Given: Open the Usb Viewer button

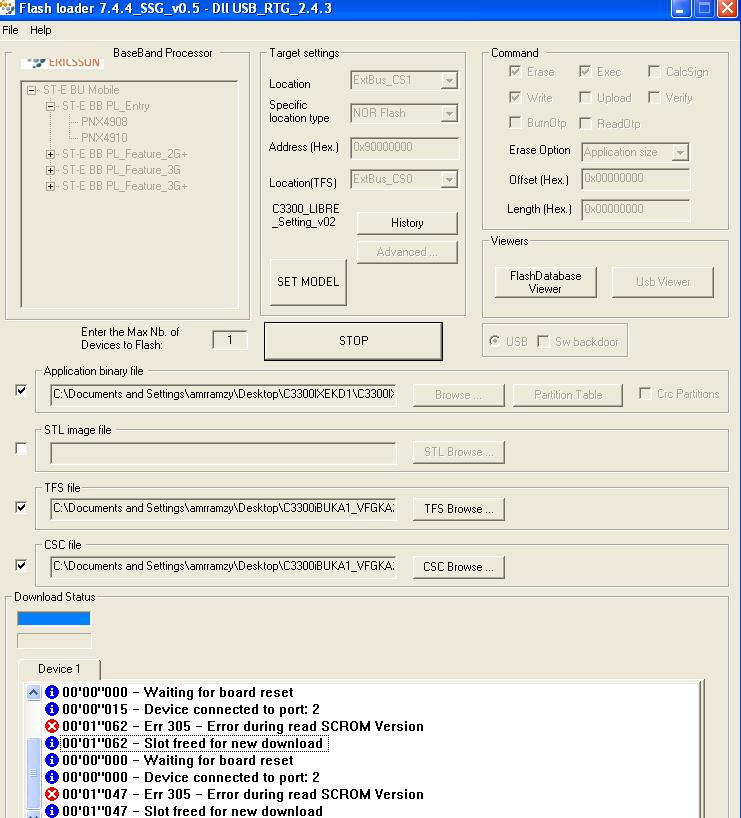Looking at the screenshot, I should click(x=663, y=282).
